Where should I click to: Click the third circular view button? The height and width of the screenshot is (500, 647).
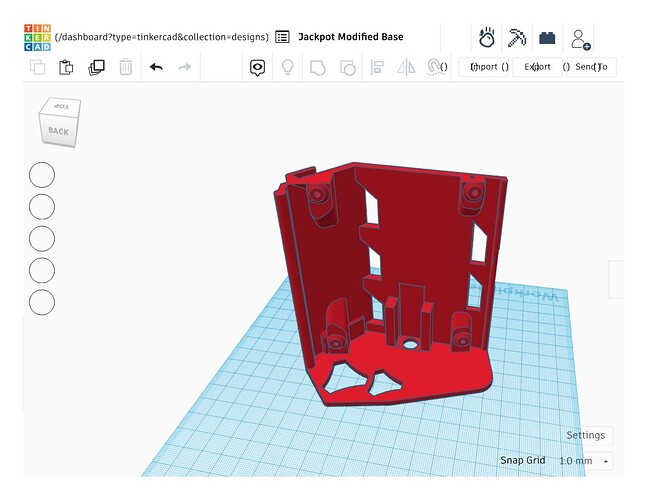[x=42, y=238]
